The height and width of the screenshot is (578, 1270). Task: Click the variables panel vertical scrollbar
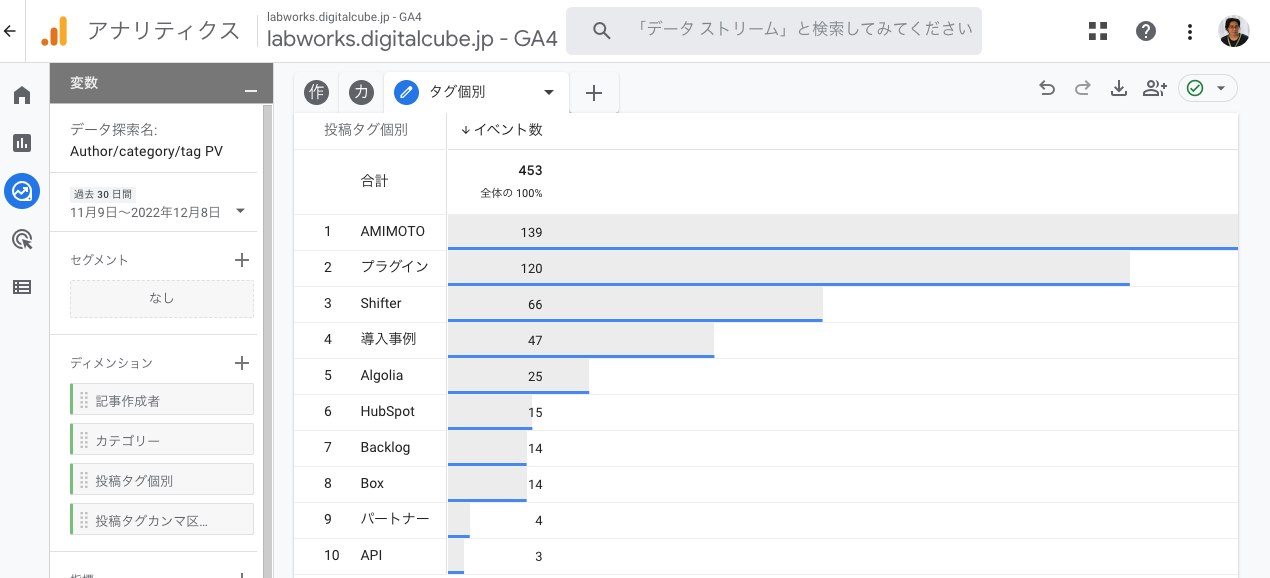coord(267,340)
